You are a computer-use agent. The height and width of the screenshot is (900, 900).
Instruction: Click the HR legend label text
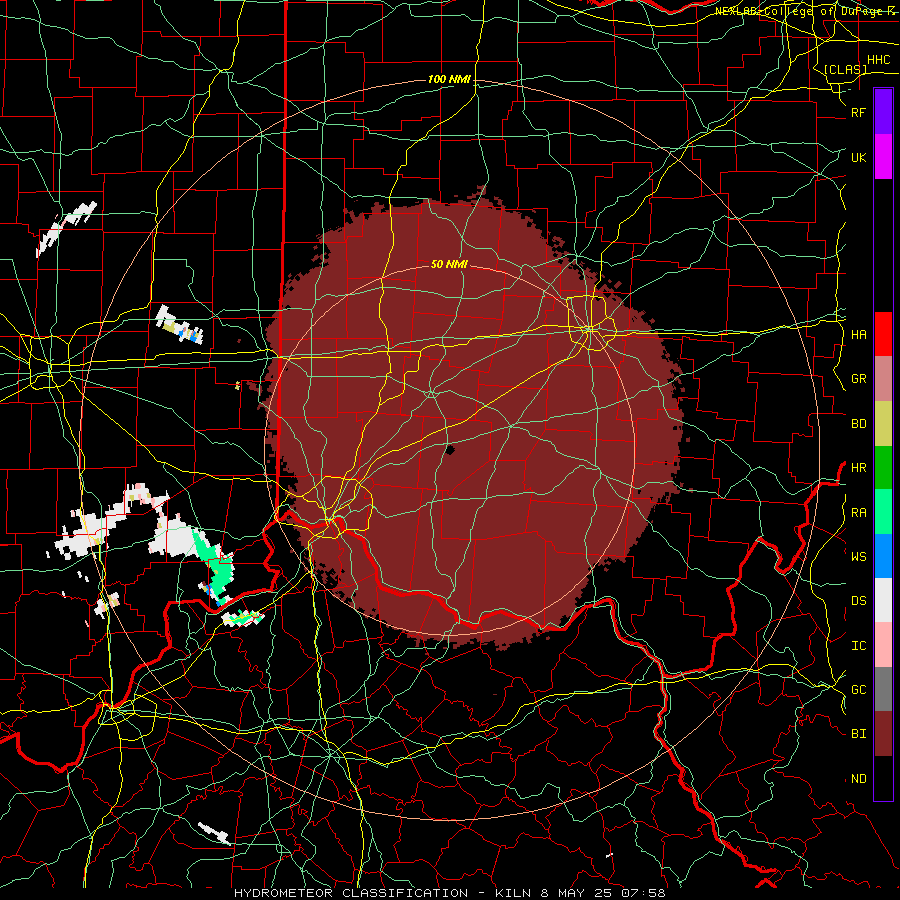point(858,468)
